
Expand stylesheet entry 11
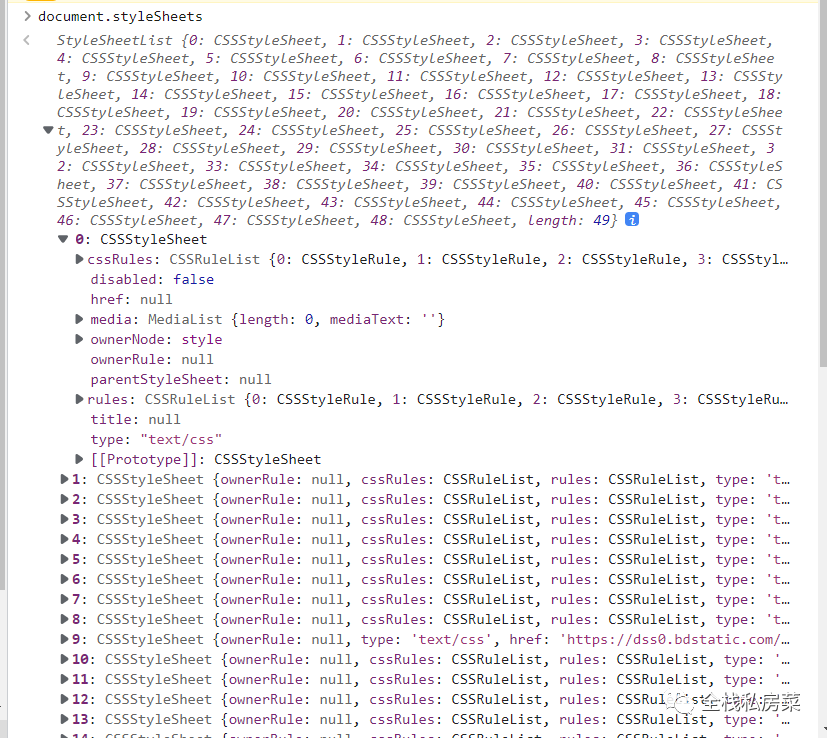point(64,679)
